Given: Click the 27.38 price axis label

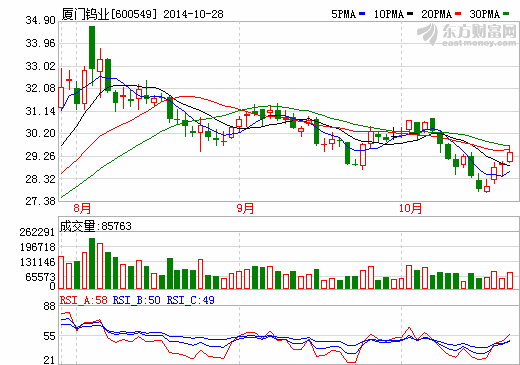Looking at the screenshot, I should (x=40, y=201).
